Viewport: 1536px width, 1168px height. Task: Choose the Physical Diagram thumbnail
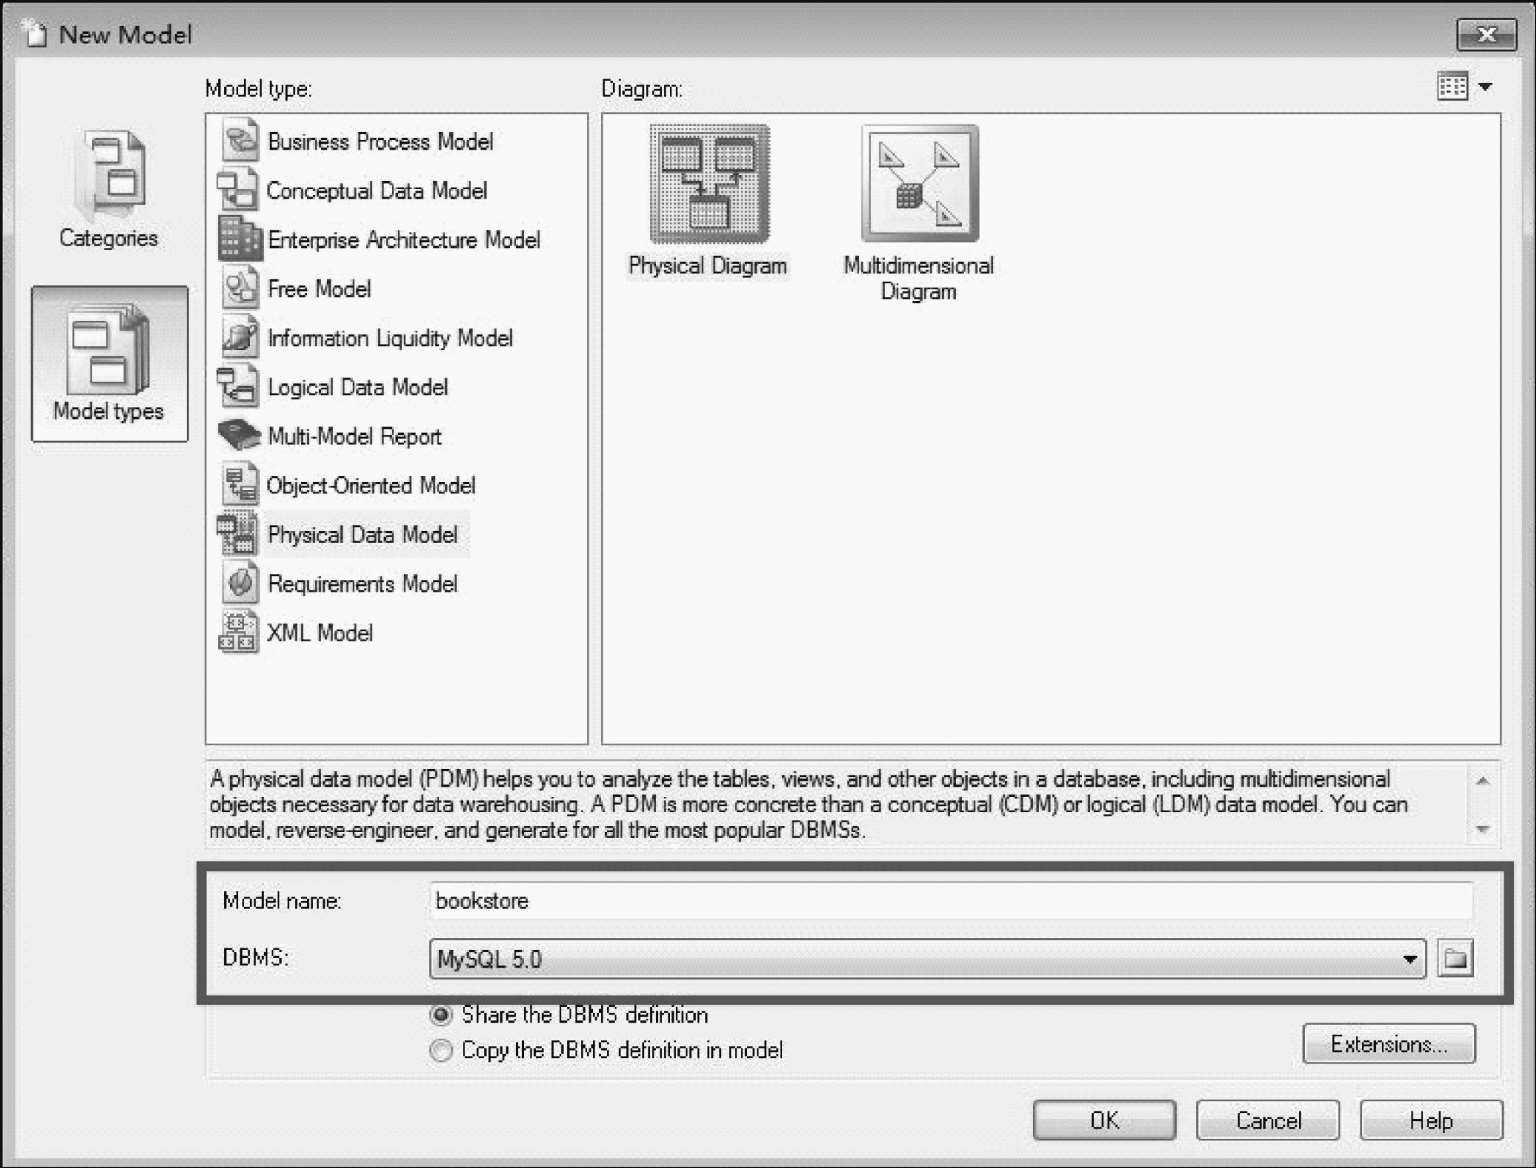click(x=709, y=184)
